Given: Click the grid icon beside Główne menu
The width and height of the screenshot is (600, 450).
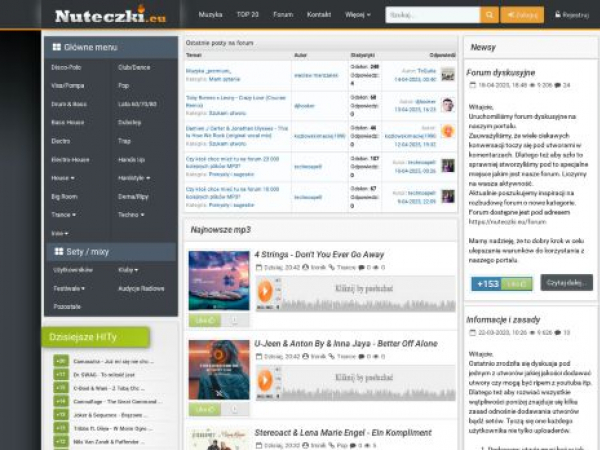Looking at the screenshot, I should coord(57,47).
